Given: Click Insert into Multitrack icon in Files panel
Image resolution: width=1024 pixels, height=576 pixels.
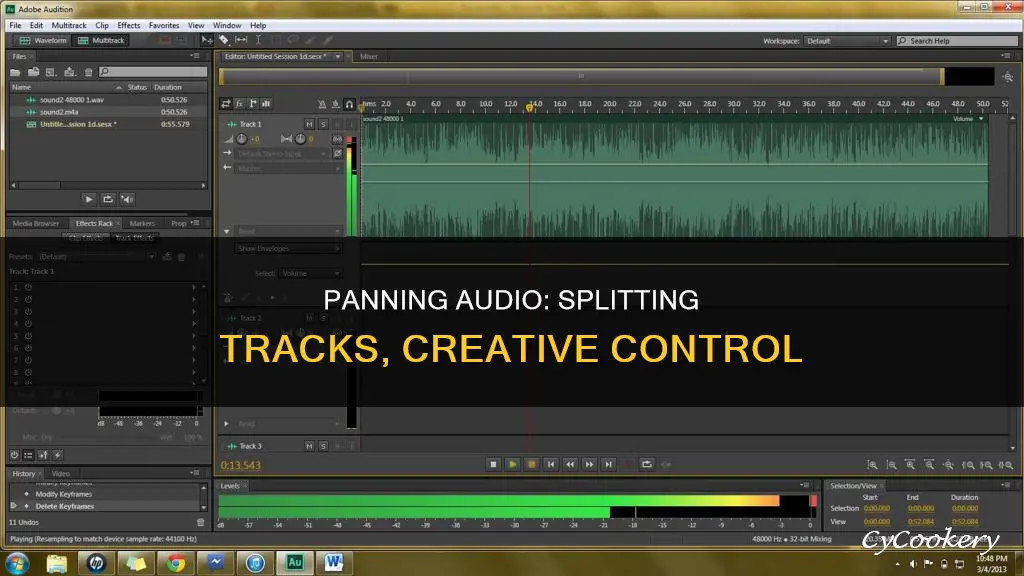Looking at the screenshot, I should (70, 72).
